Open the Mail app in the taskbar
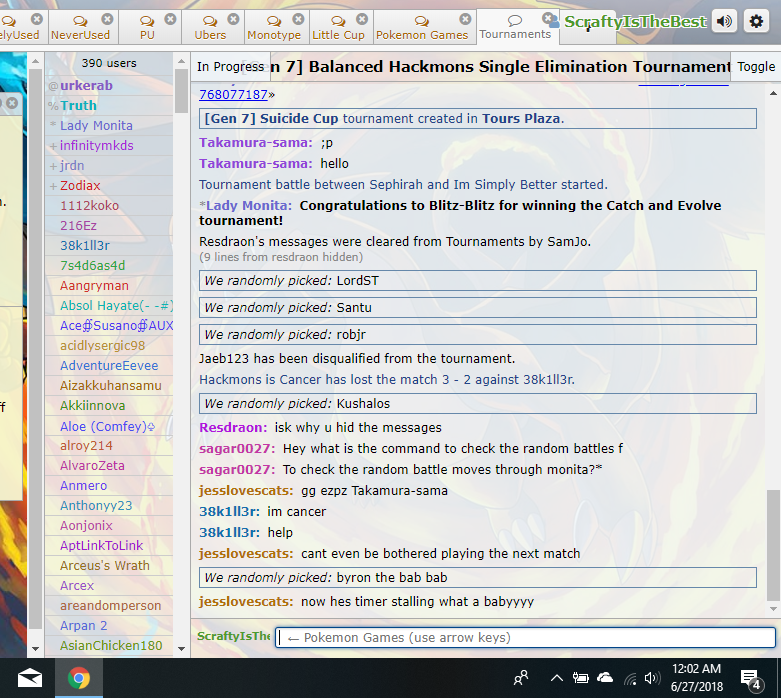Viewport: 781px width, 698px height. [x=30, y=678]
